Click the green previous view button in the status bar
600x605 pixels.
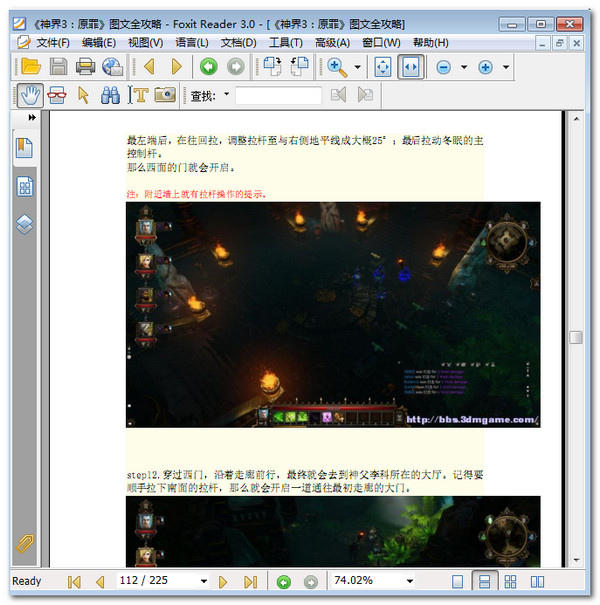point(284,582)
